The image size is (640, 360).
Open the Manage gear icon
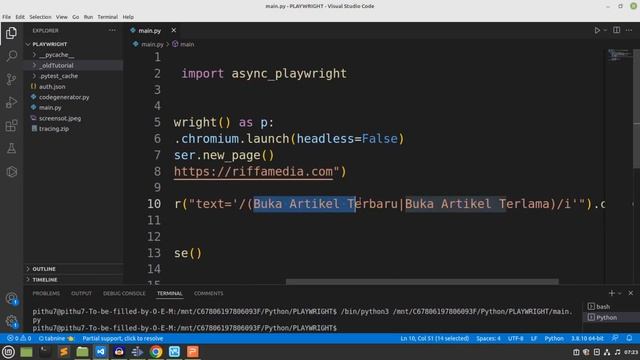11,321
